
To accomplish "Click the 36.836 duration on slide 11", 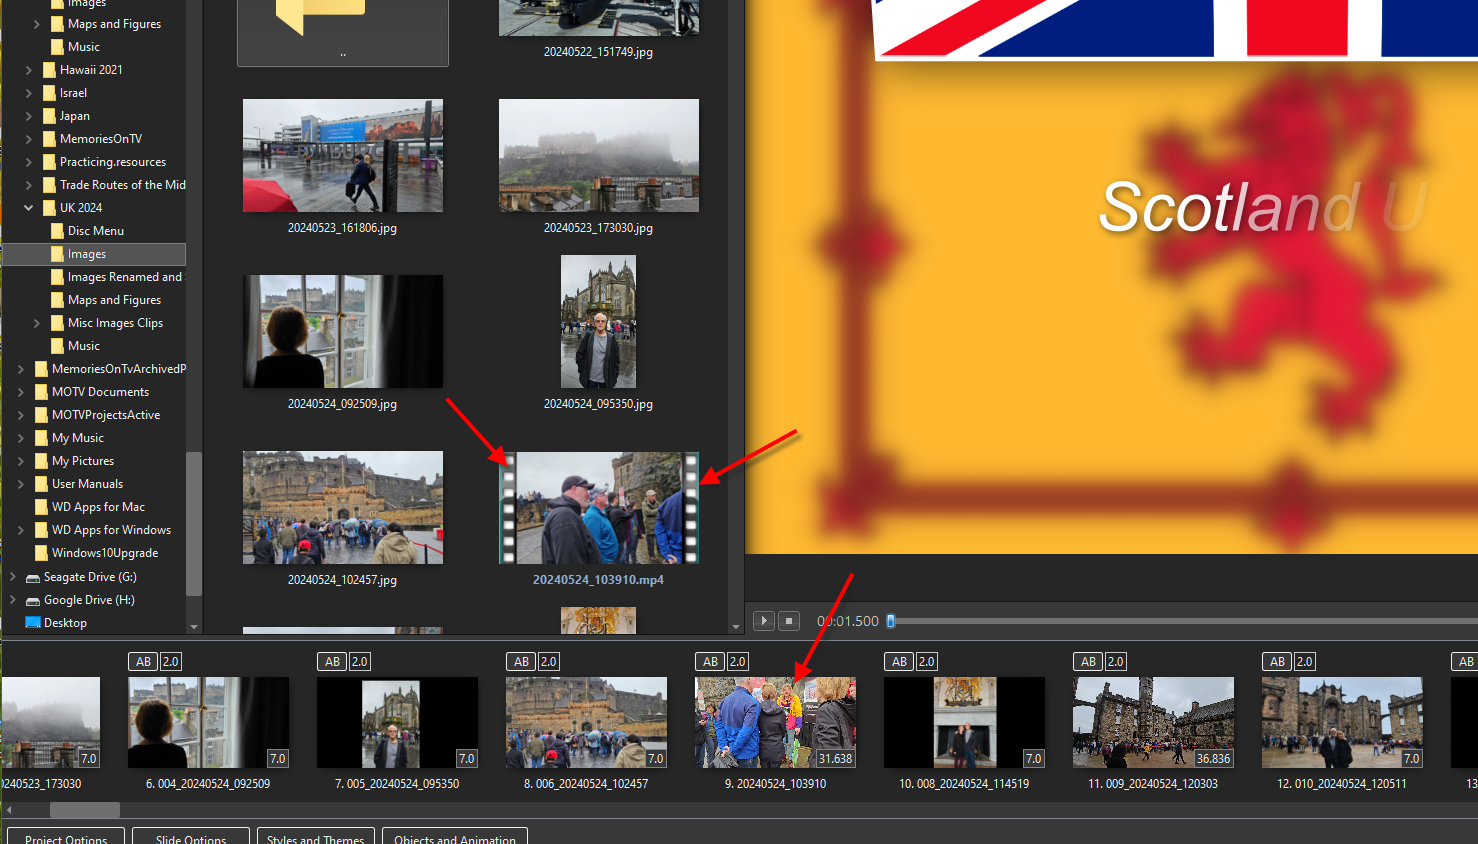I will (1214, 759).
